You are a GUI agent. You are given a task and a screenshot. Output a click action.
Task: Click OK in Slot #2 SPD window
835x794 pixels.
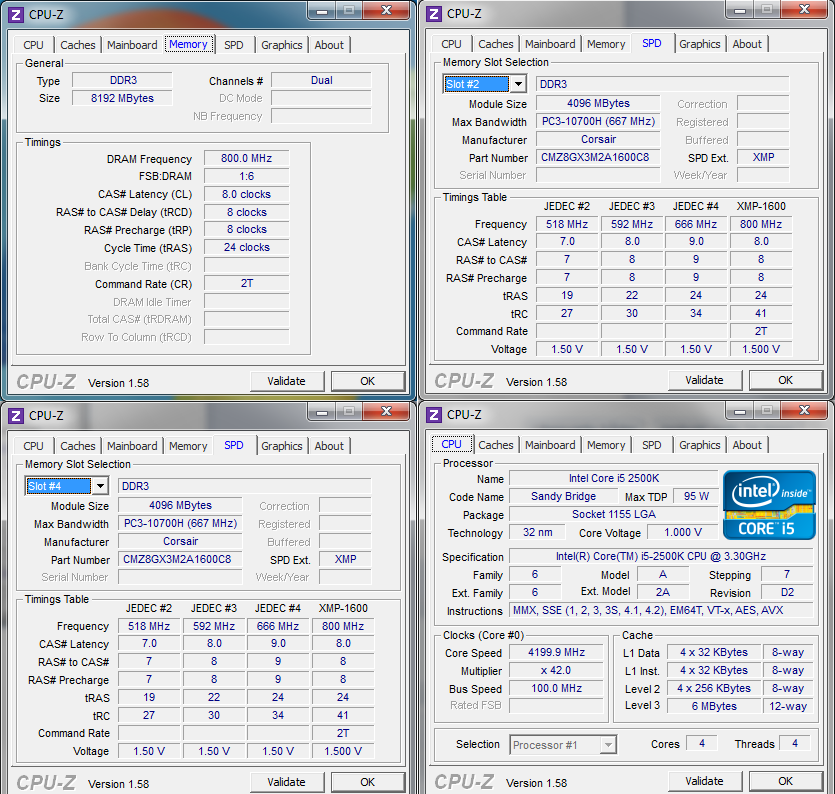pos(785,380)
